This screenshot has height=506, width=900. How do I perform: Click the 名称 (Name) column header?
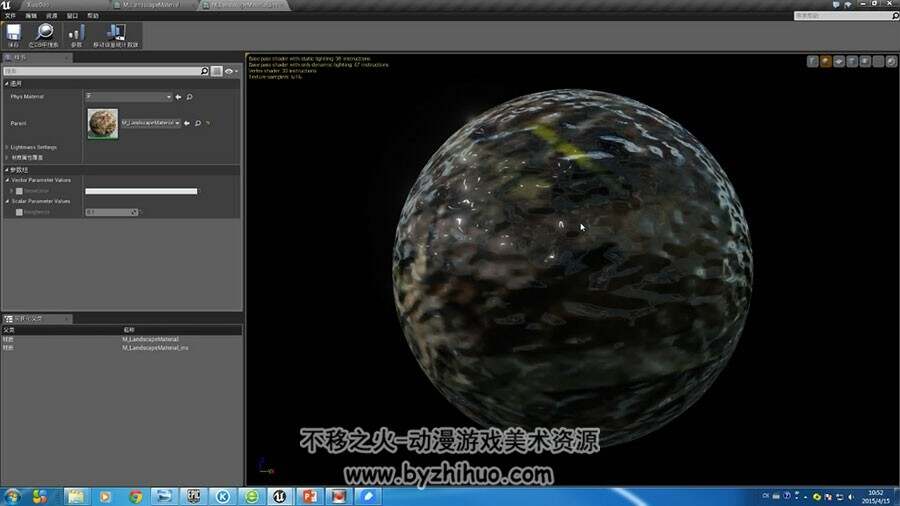[x=129, y=330]
